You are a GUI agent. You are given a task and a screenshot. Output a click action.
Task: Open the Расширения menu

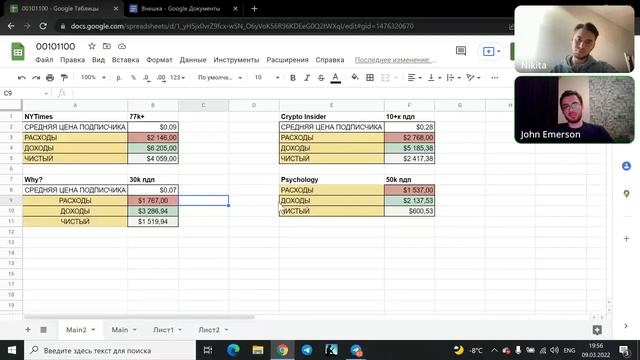point(287,60)
